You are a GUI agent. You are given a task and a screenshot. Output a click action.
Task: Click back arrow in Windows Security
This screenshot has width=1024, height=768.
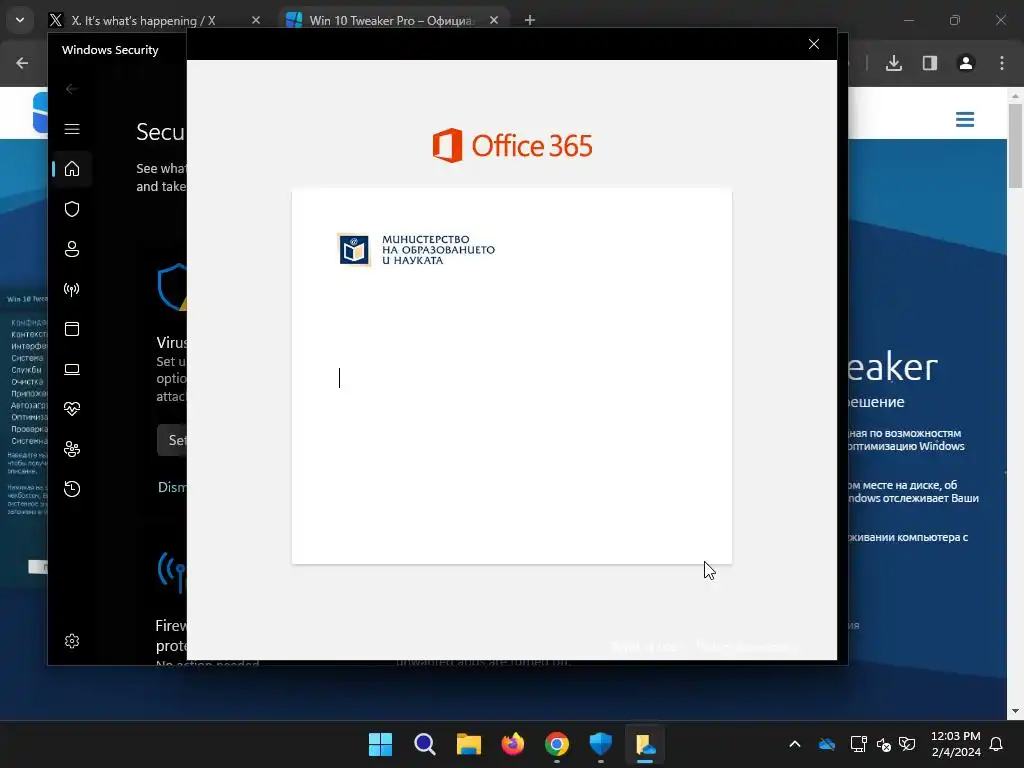pos(72,89)
